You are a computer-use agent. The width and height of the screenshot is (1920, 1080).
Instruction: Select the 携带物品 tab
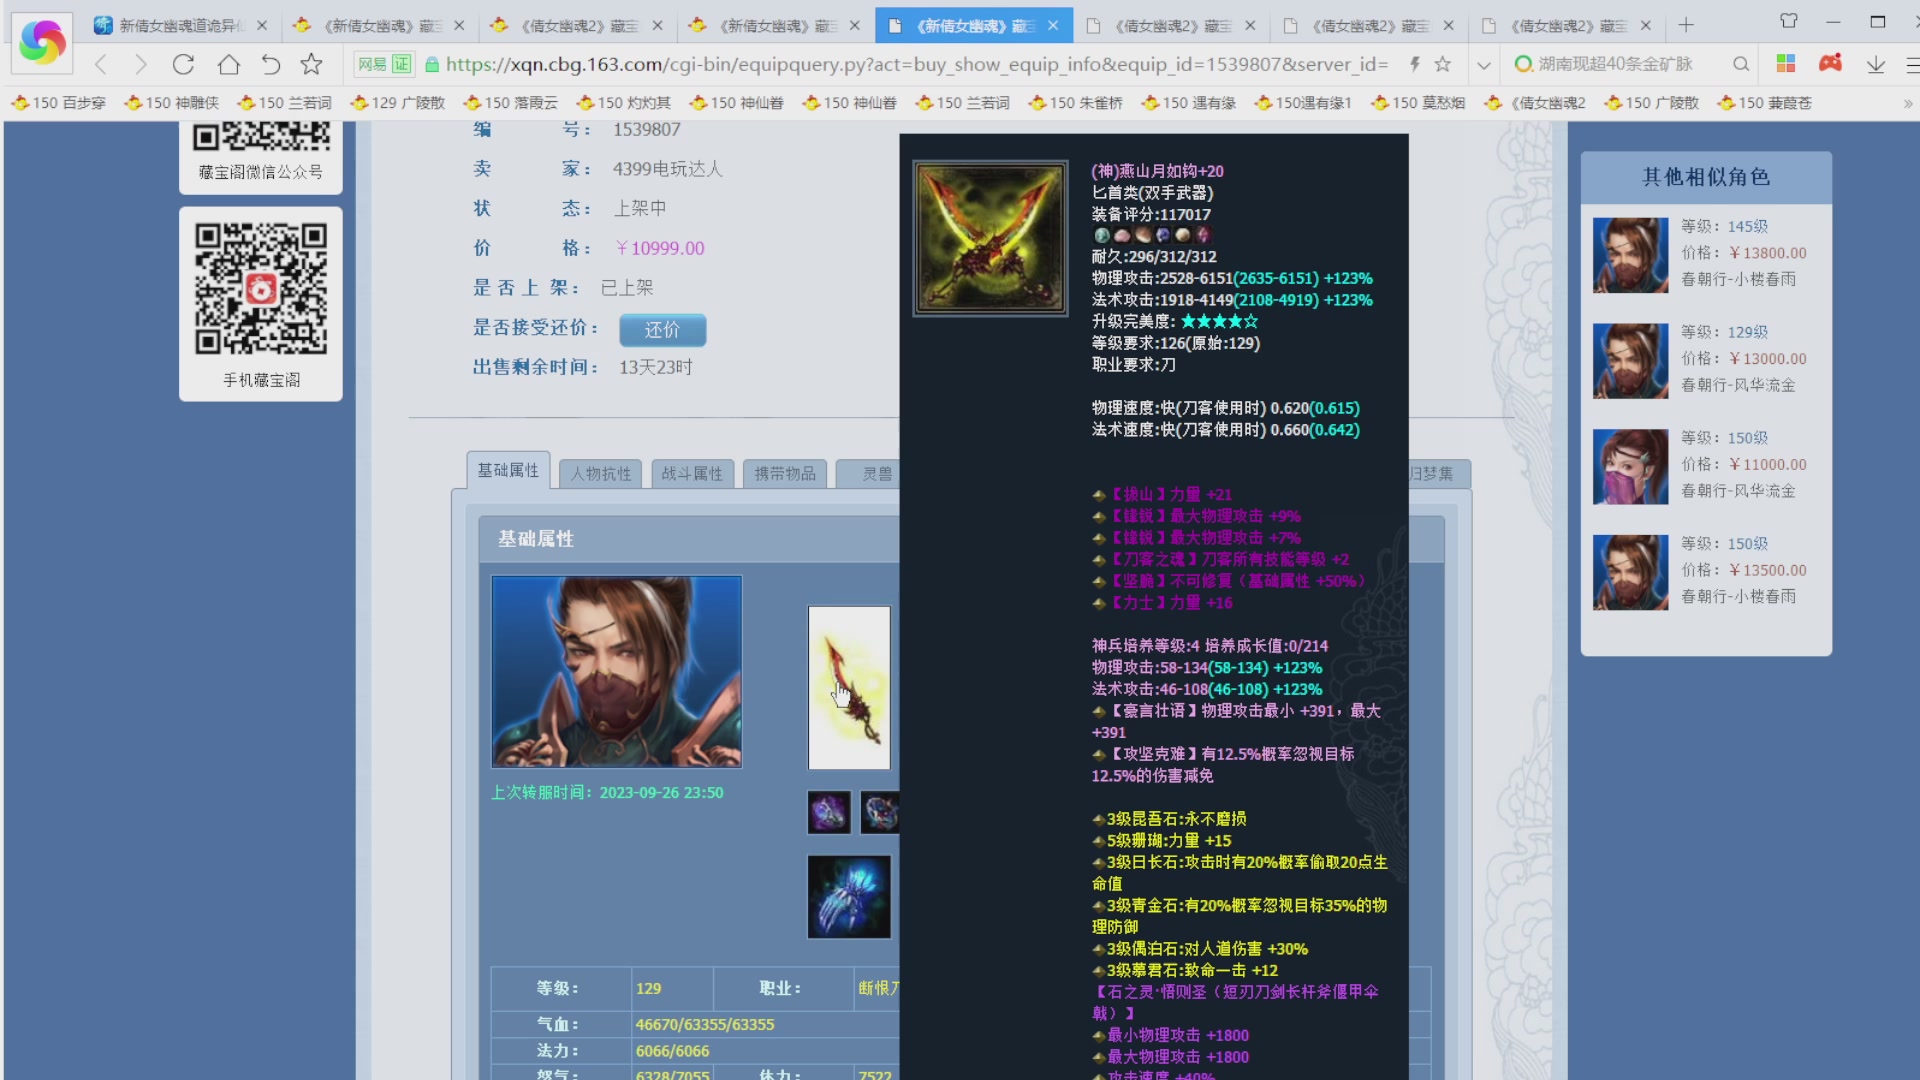click(x=785, y=474)
